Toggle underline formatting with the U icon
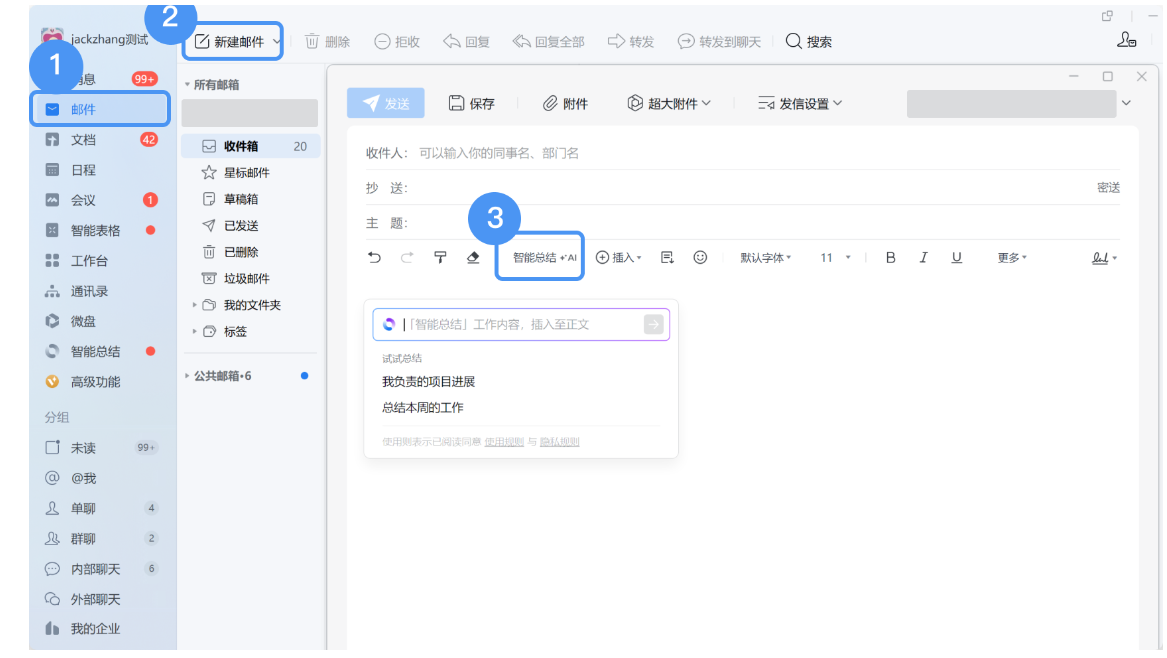The image size is (1167, 658). 956,257
